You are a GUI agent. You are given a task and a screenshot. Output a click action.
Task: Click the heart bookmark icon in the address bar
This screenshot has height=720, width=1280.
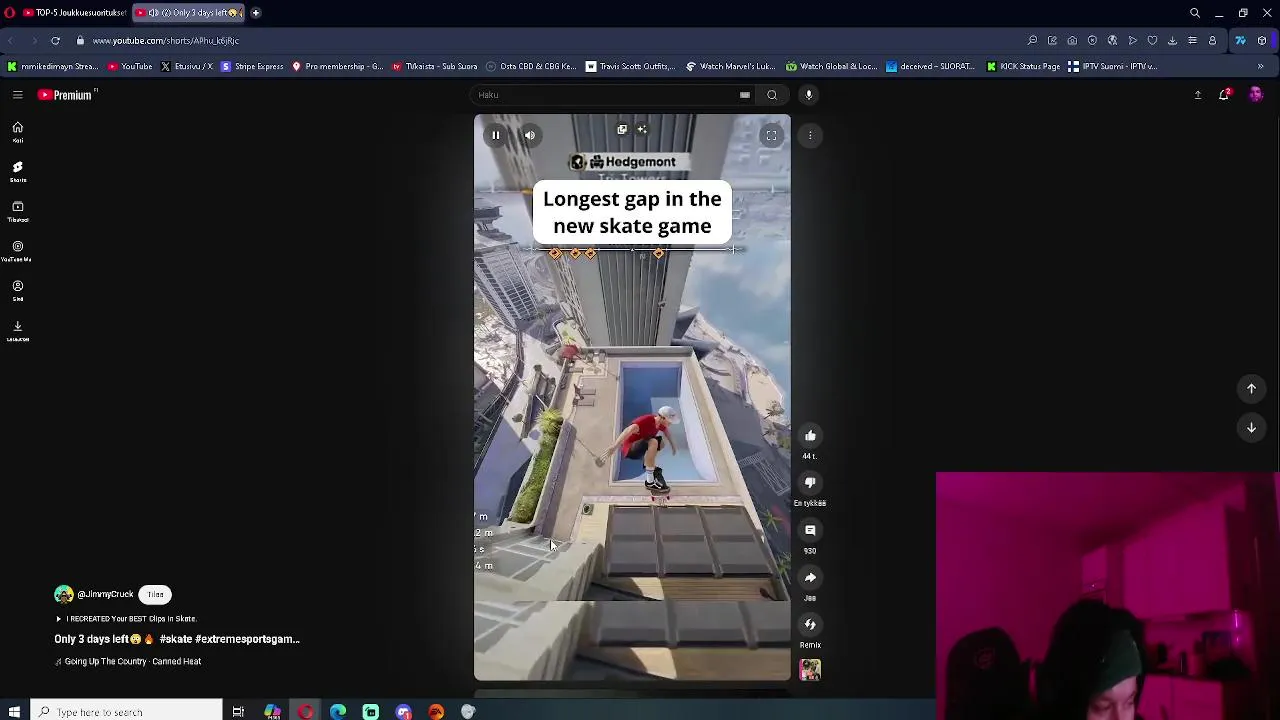coord(1152,41)
